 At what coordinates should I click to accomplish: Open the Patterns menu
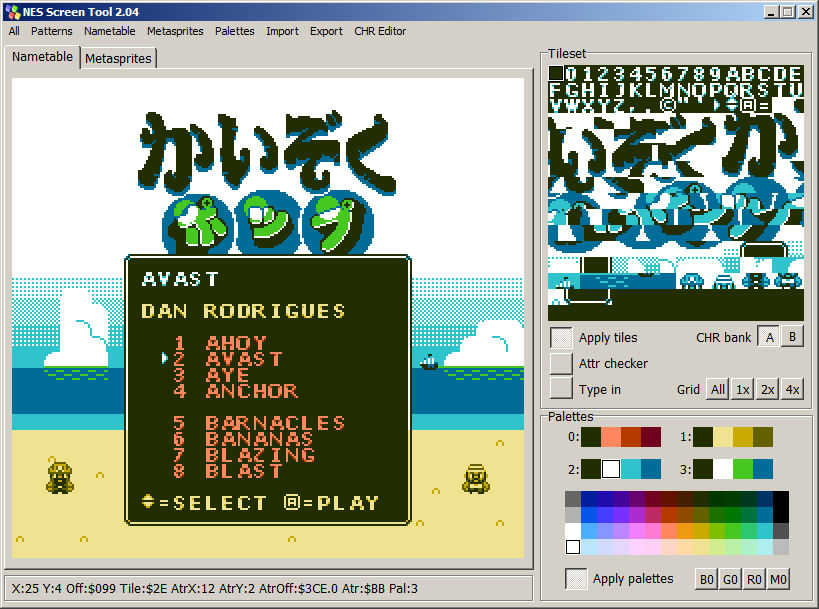(x=51, y=31)
